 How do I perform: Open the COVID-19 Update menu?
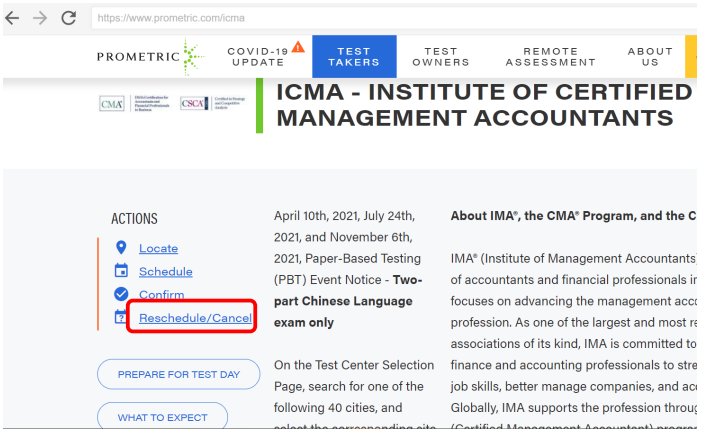click(258, 57)
